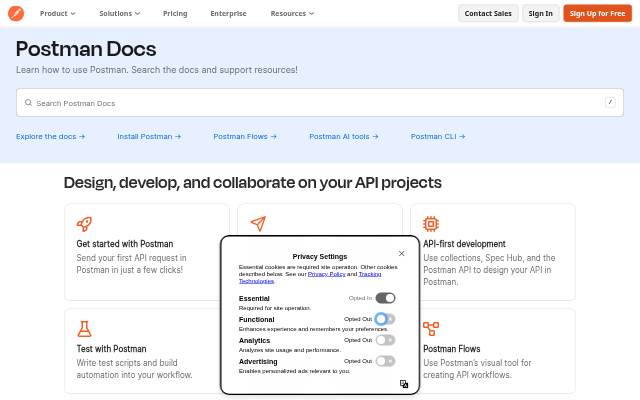Close the Privacy Settings dialog
Image resolution: width=640 pixels, height=400 pixels.
[x=401, y=253]
